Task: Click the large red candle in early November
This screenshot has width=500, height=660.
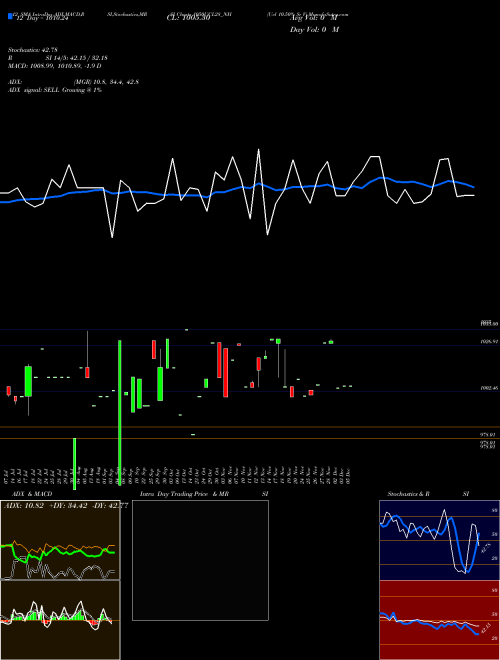Action: [x=226, y=373]
